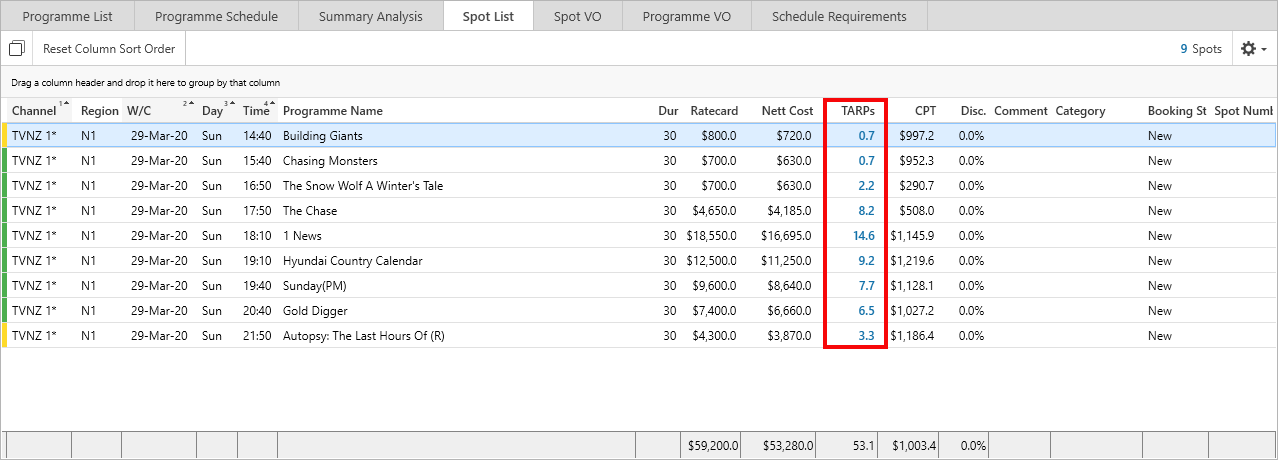This screenshot has height=460, width=1278.
Task: Click Nett Cost $6,660.0 for Gold Digger
Action: 790,311
